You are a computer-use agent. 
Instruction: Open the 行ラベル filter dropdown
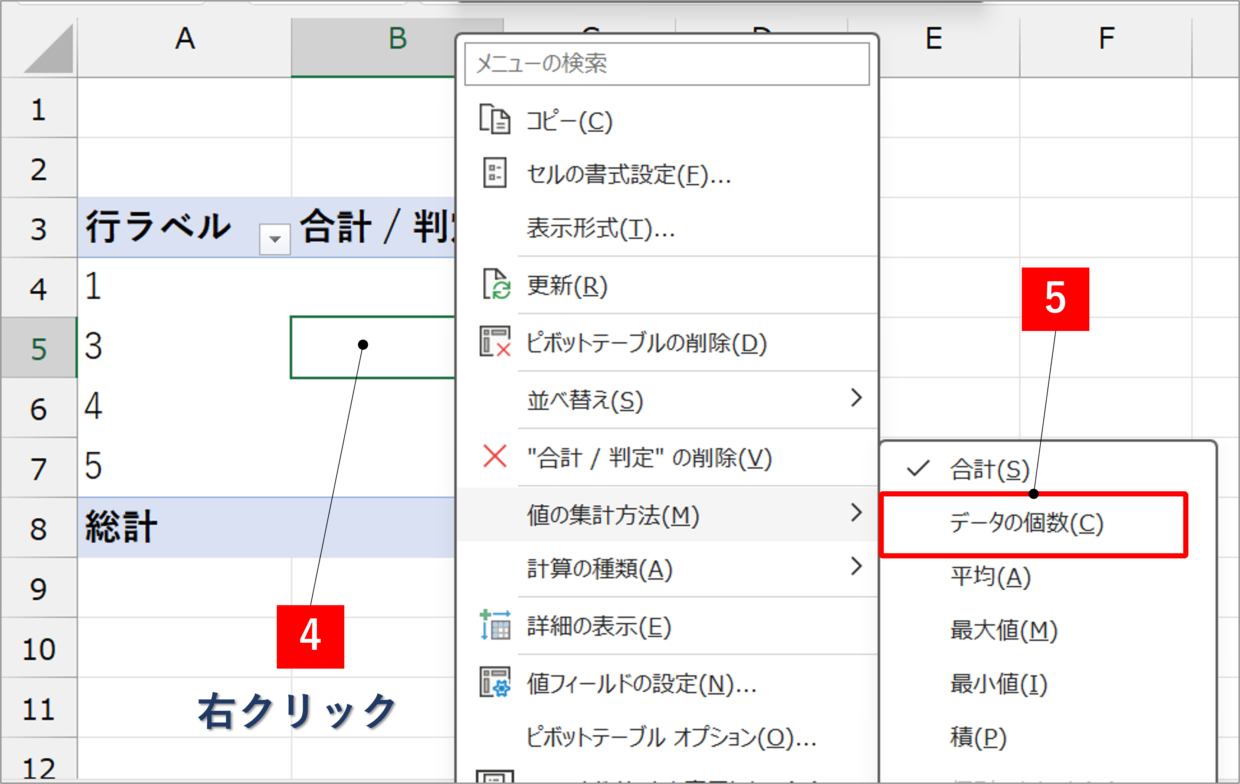(273, 239)
